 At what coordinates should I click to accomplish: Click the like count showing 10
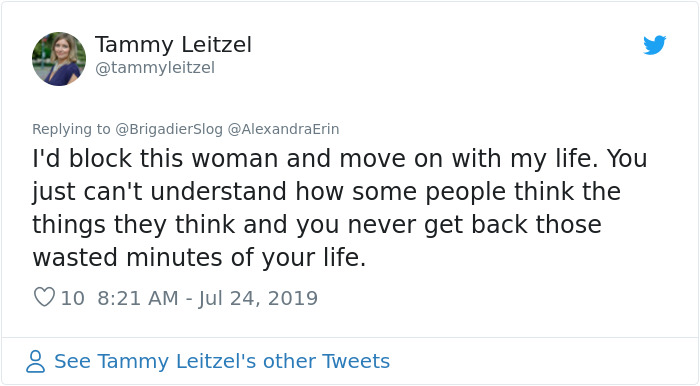(x=72, y=298)
